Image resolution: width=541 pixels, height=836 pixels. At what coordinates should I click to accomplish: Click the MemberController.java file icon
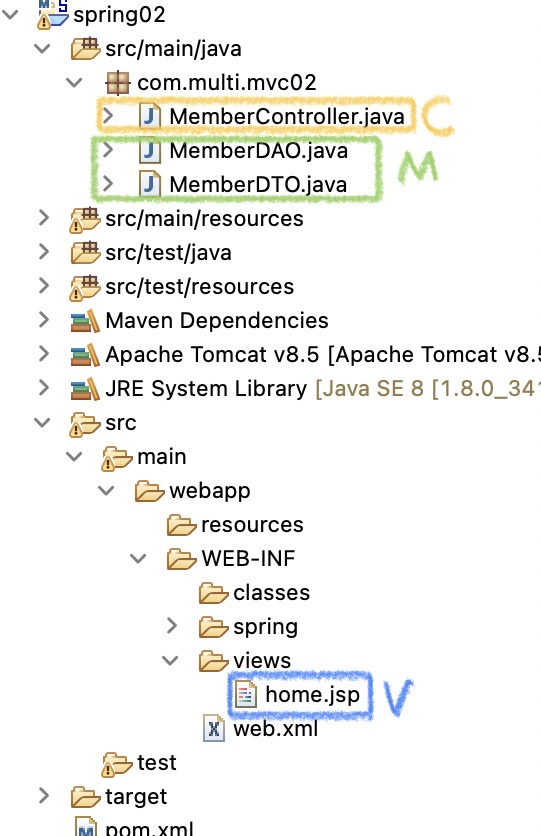150,116
